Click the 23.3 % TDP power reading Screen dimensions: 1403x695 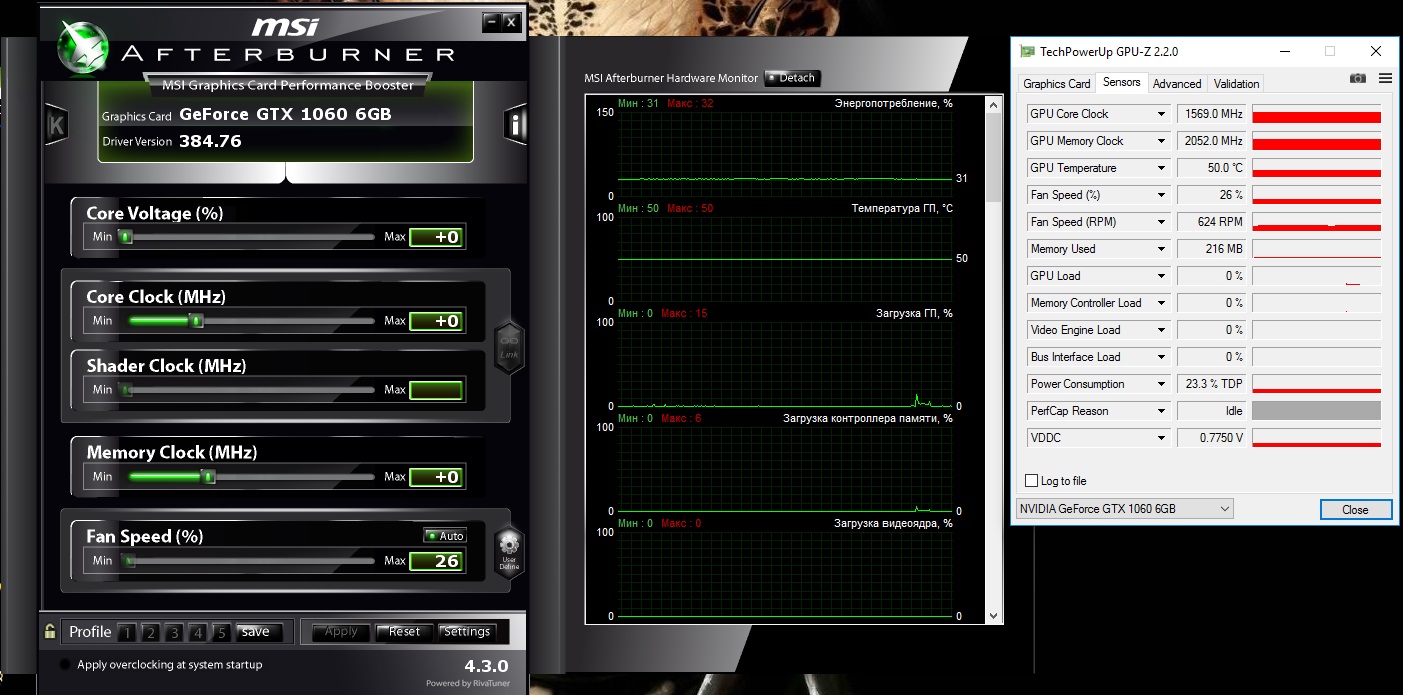coord(1212,384)
